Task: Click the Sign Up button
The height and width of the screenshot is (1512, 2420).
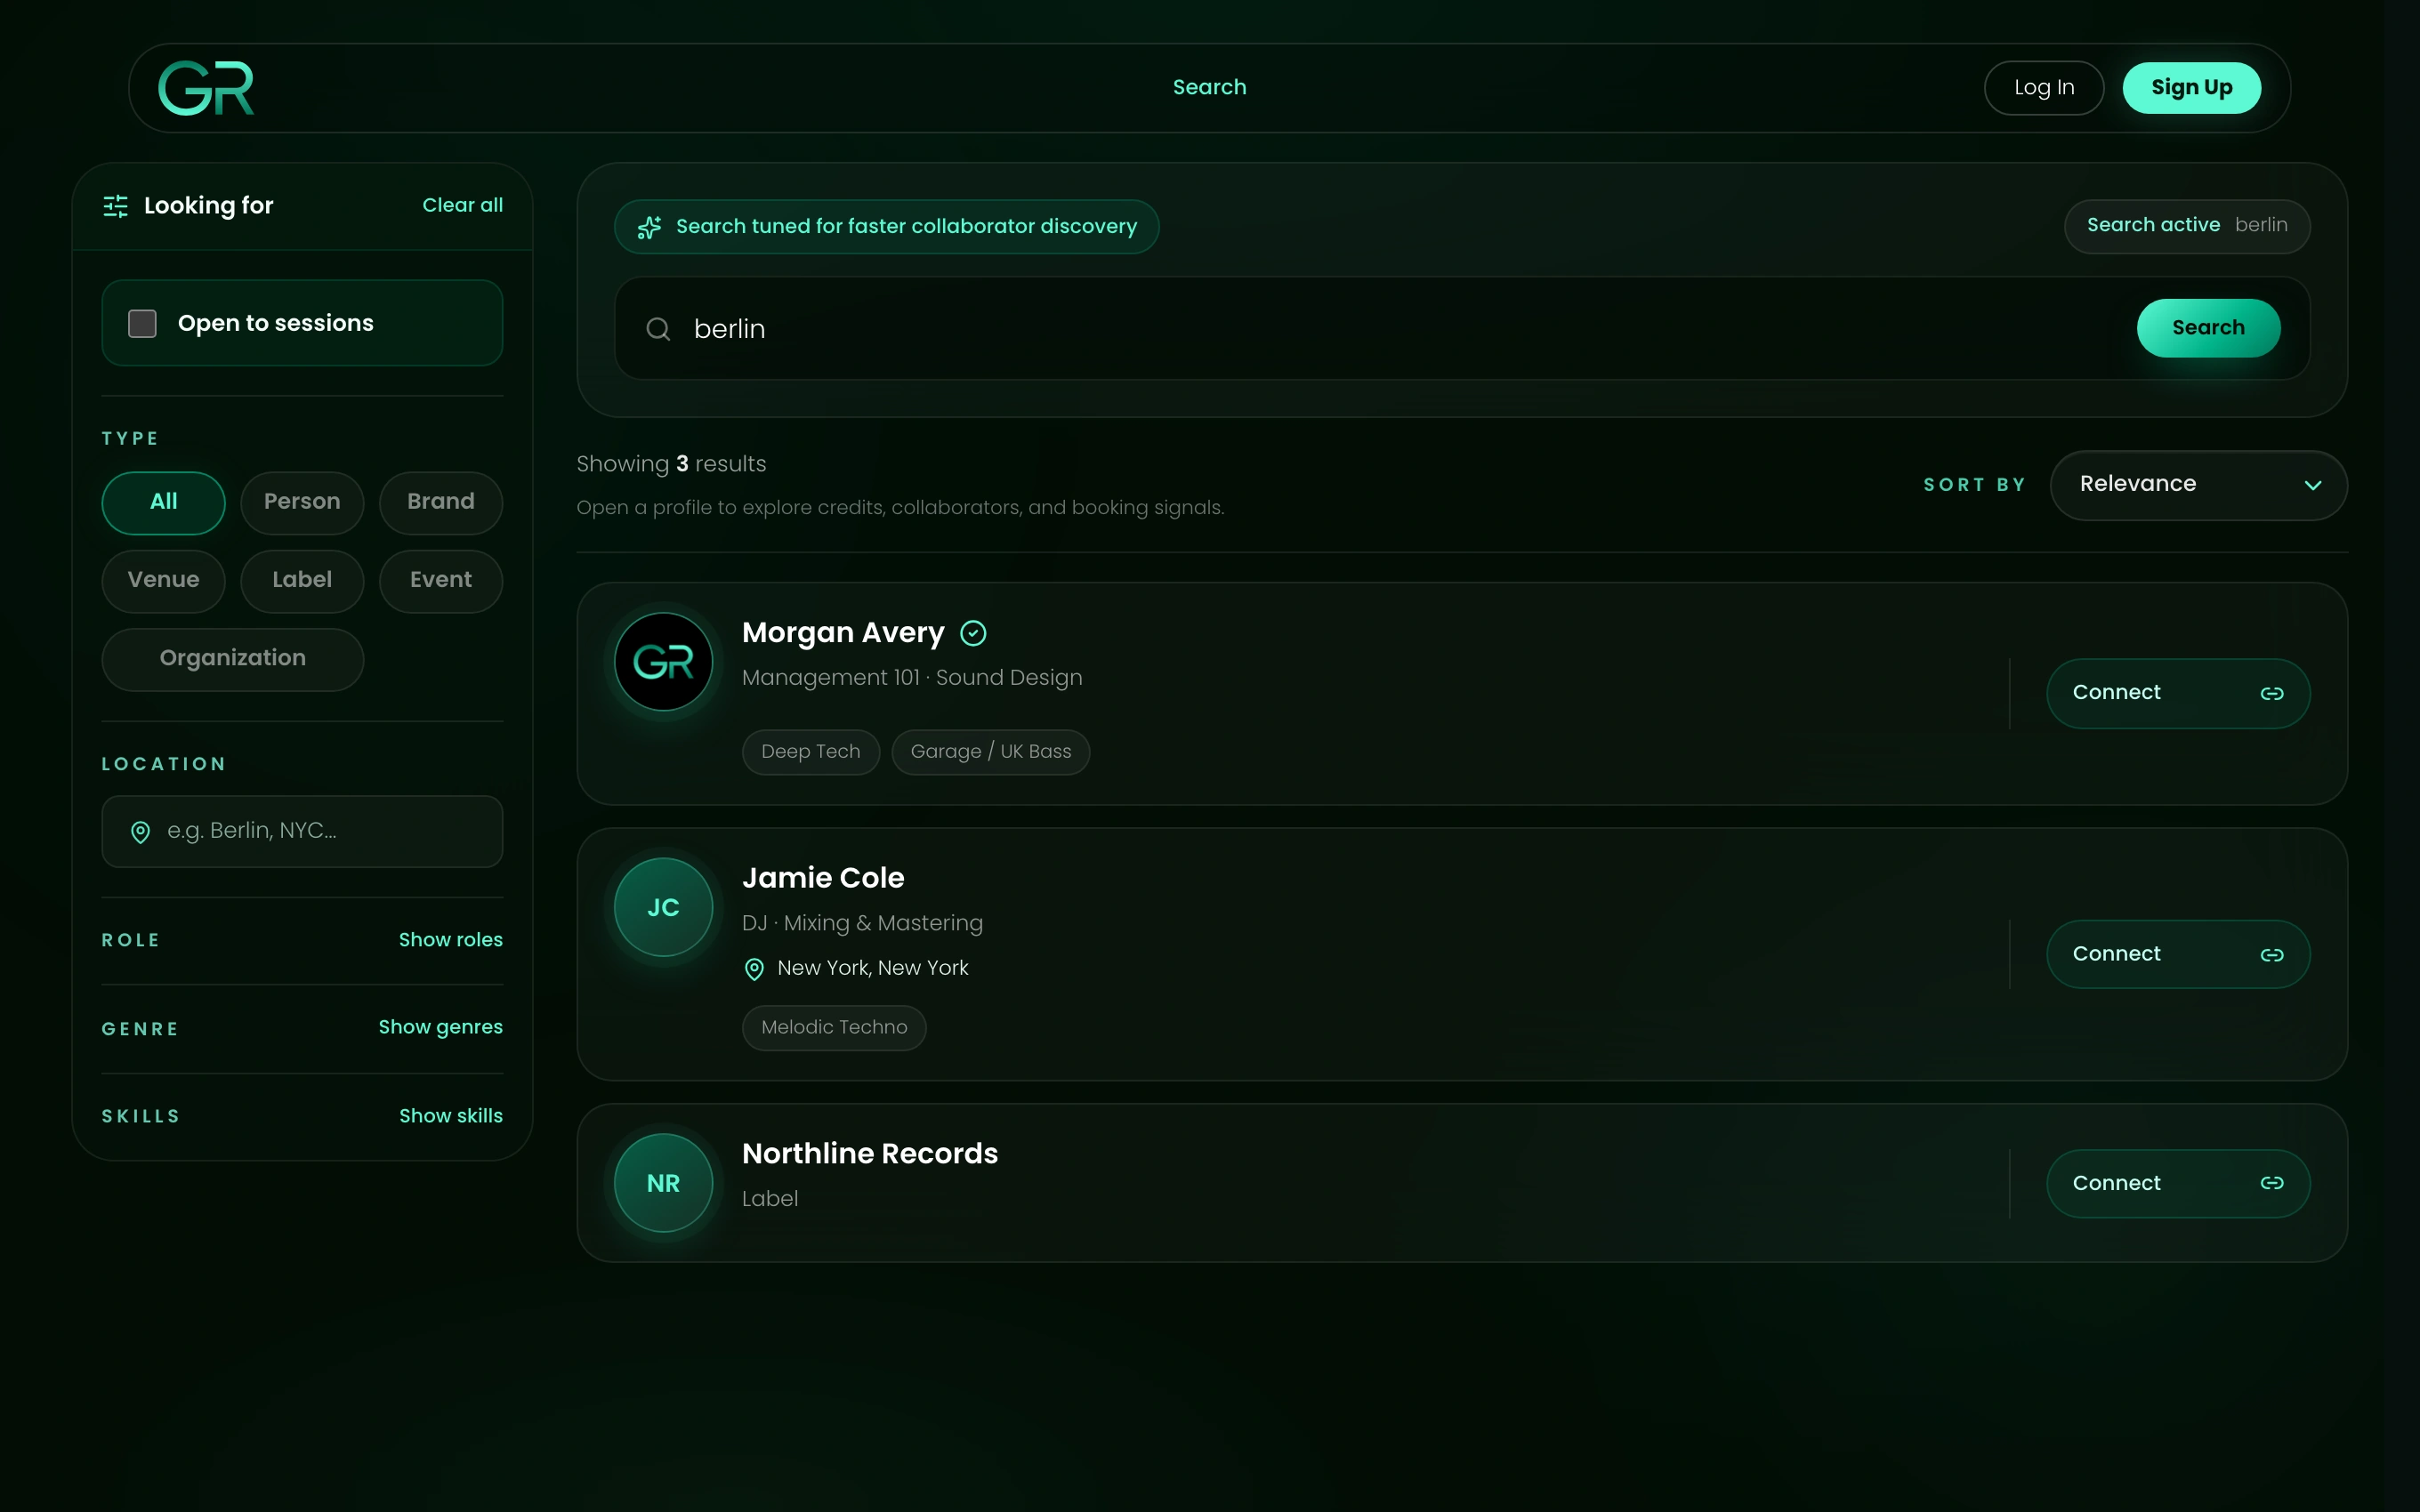Action: pos(2191,88)
